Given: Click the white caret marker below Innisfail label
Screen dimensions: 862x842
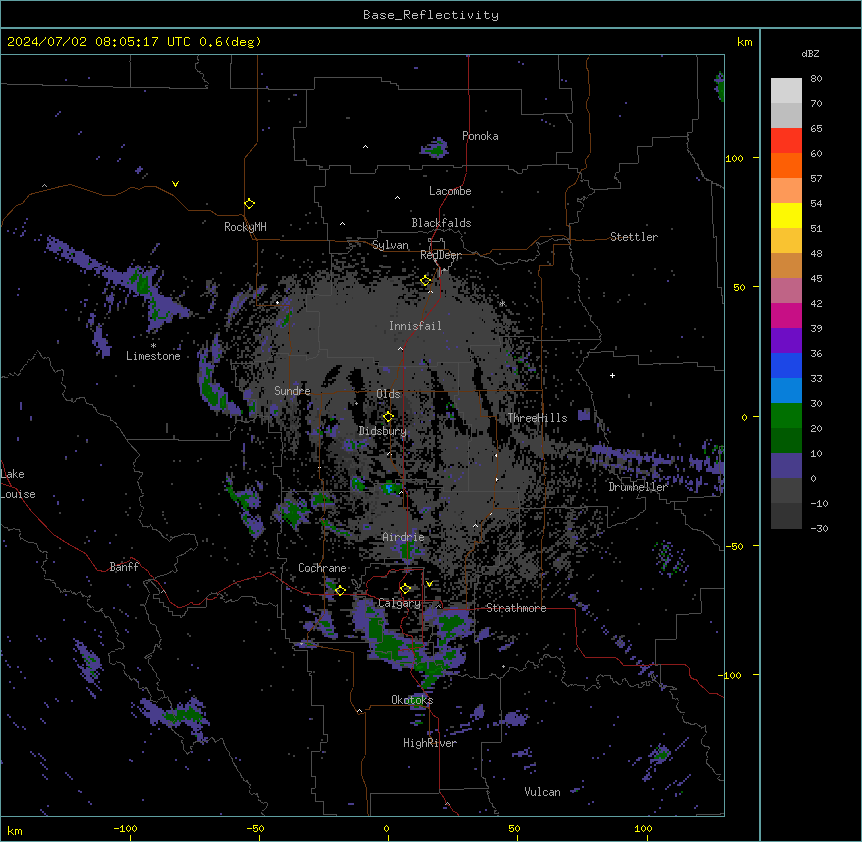Looking at the screenshot, I should [400, 348].
